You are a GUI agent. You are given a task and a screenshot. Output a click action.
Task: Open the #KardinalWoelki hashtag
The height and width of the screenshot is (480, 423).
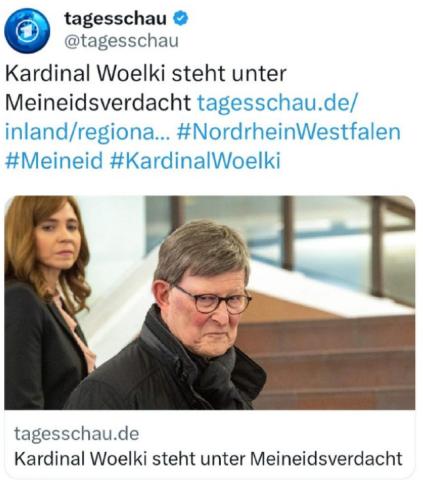pyautogui.click(x=195, y=161)
